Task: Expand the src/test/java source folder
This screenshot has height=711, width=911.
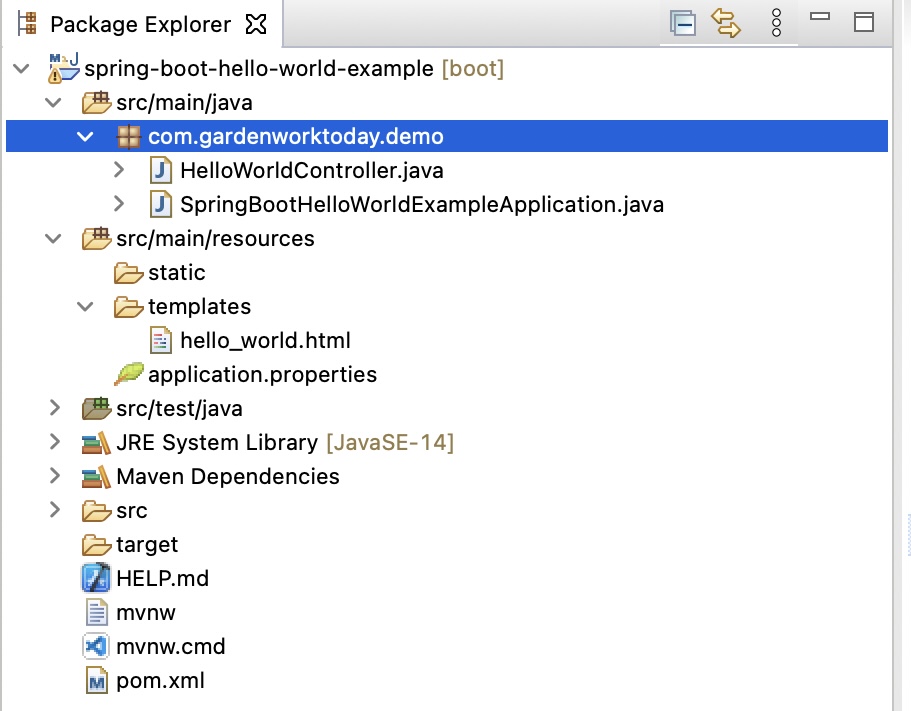Action: coord(55,408)
